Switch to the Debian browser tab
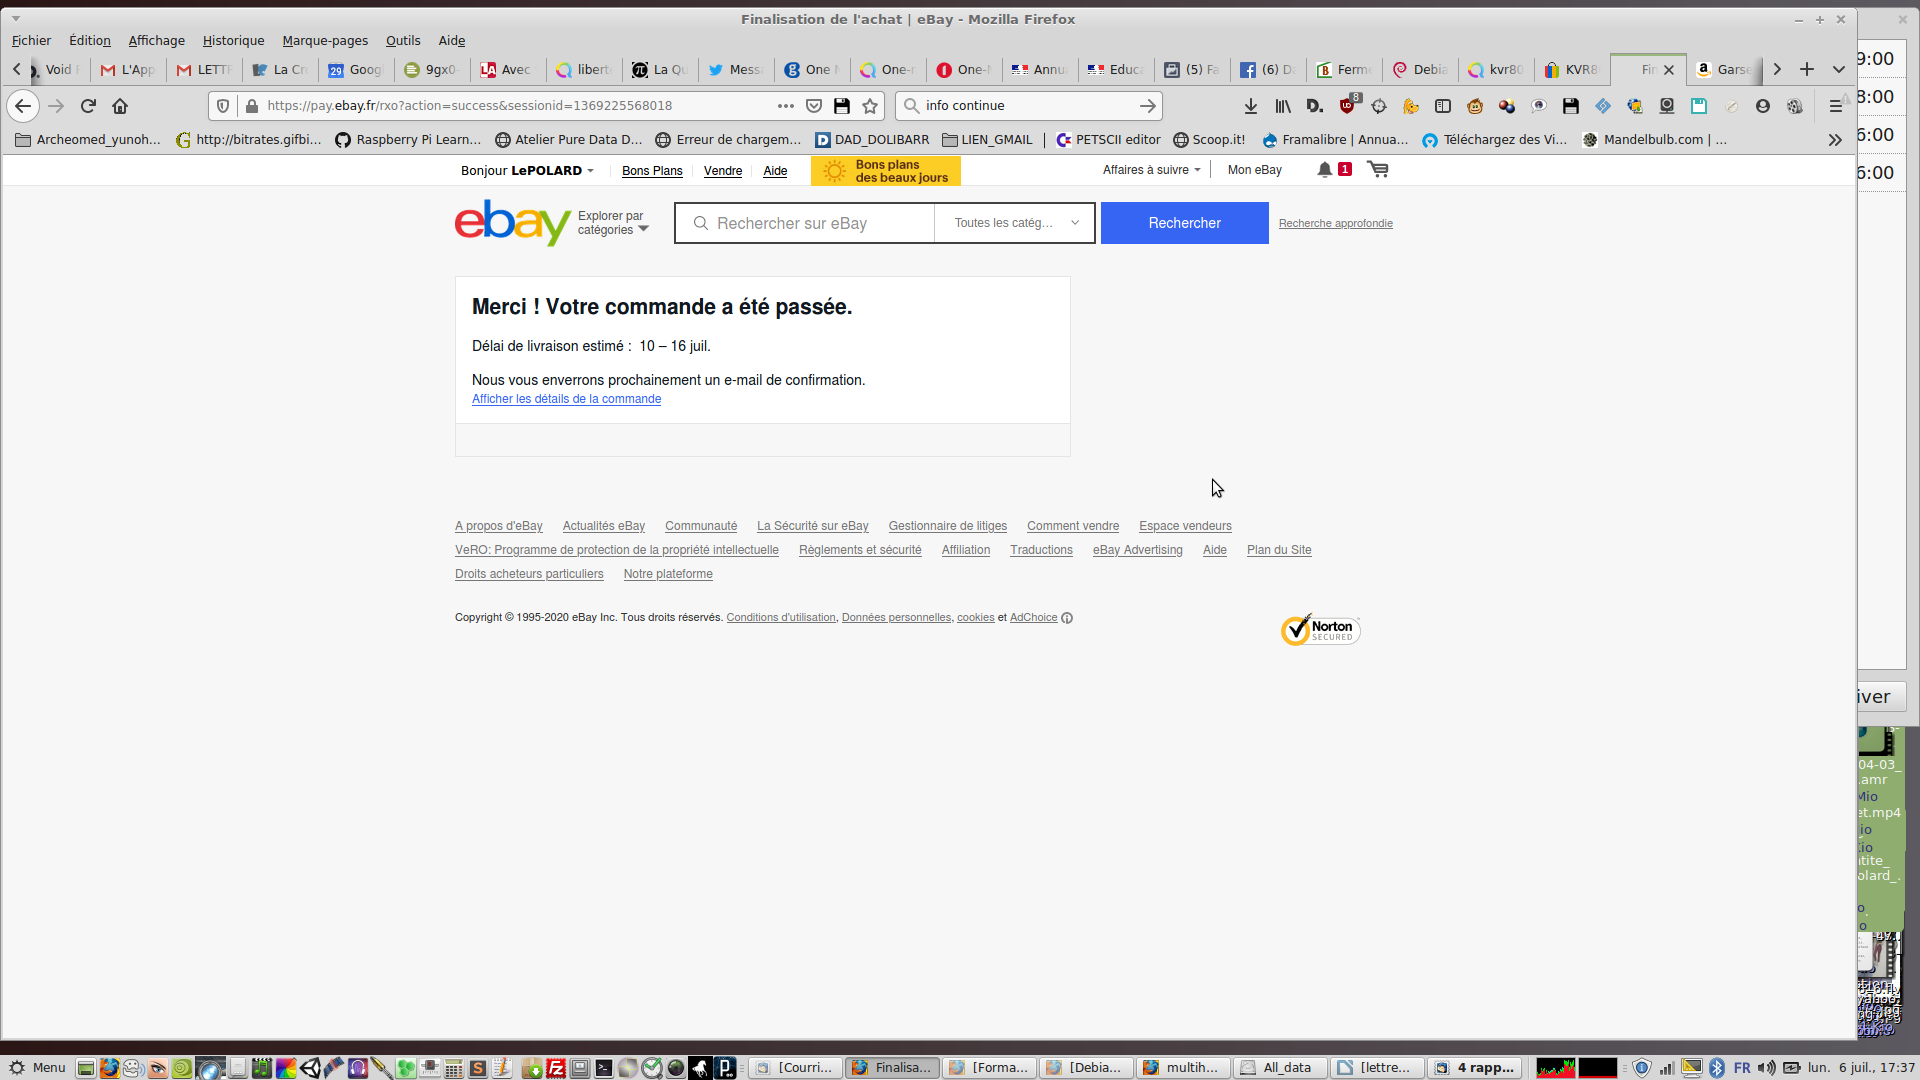This screenshot has width=1920, height=1080. click(x=1421, y=69)
